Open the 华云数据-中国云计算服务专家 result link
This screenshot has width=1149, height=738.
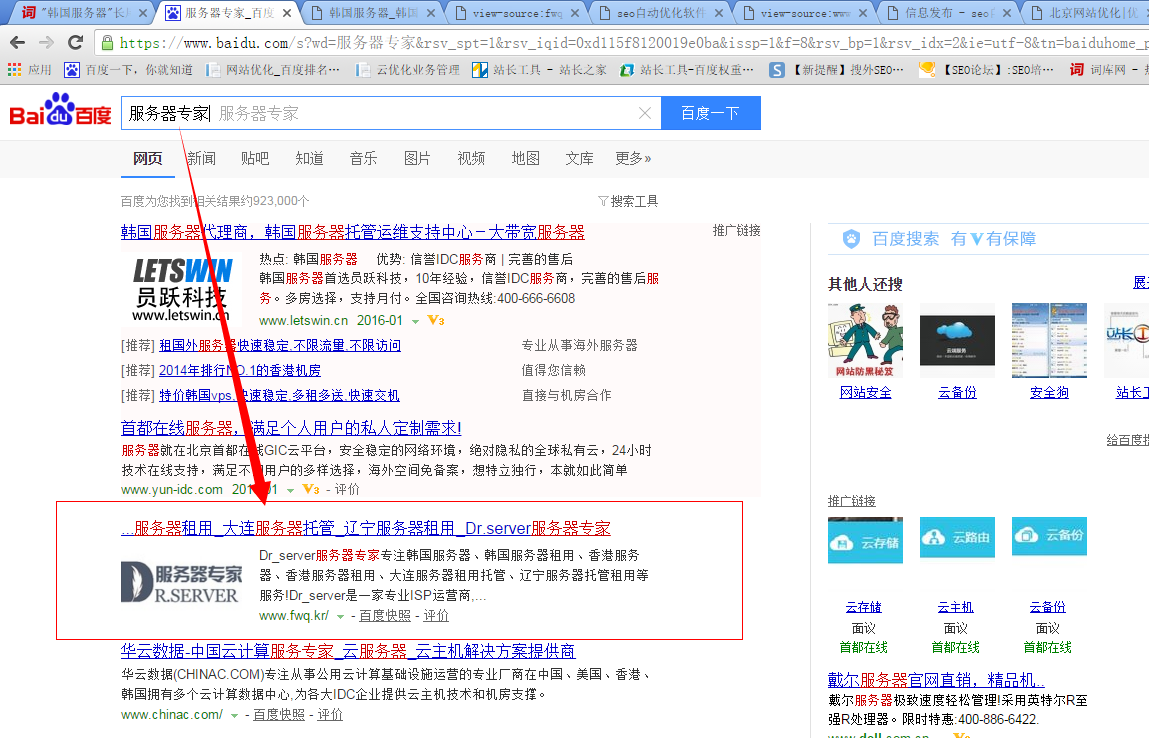(348, 651)
